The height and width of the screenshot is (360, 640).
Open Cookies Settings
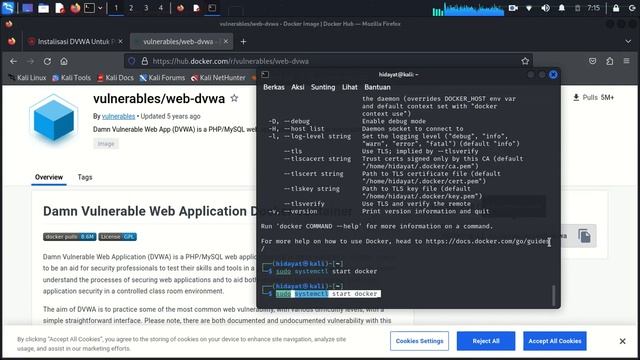[x=419, y=341]
